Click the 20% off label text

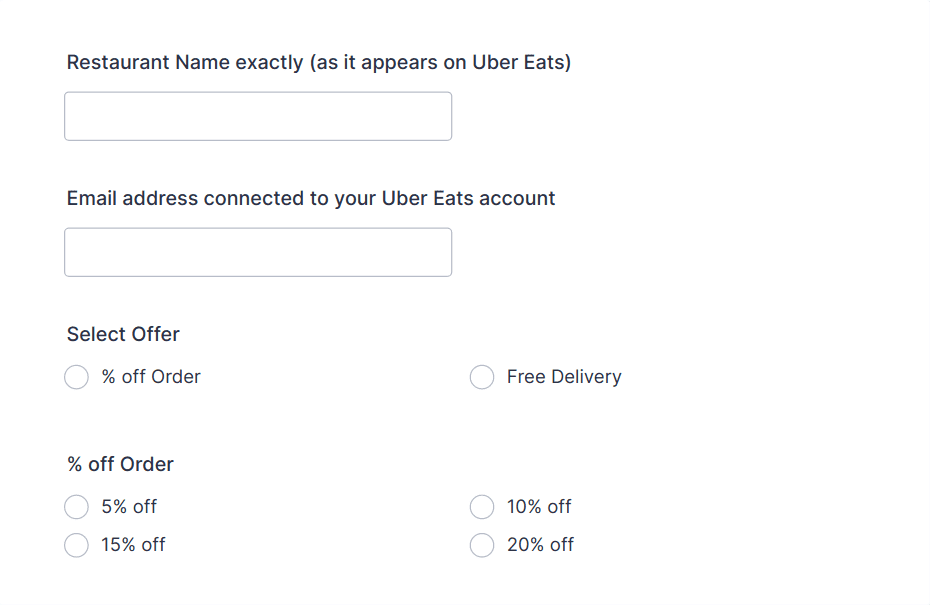[540, 545]
